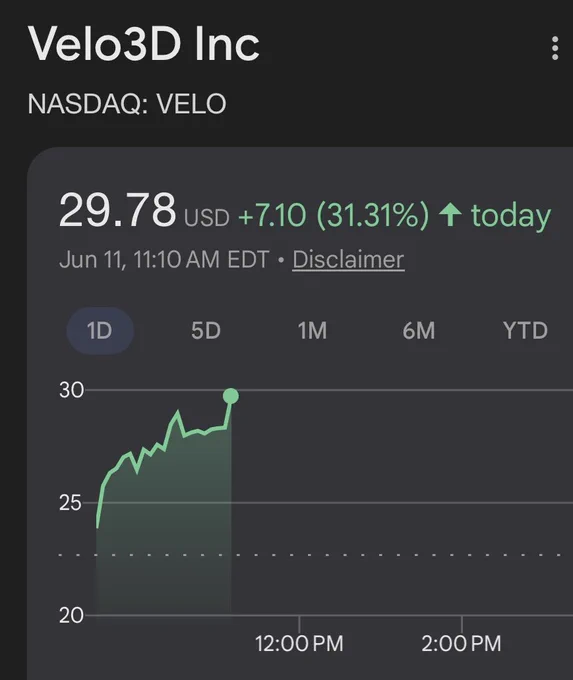Click the 29.78 current price
573x680 pixels.
(118, 210)
